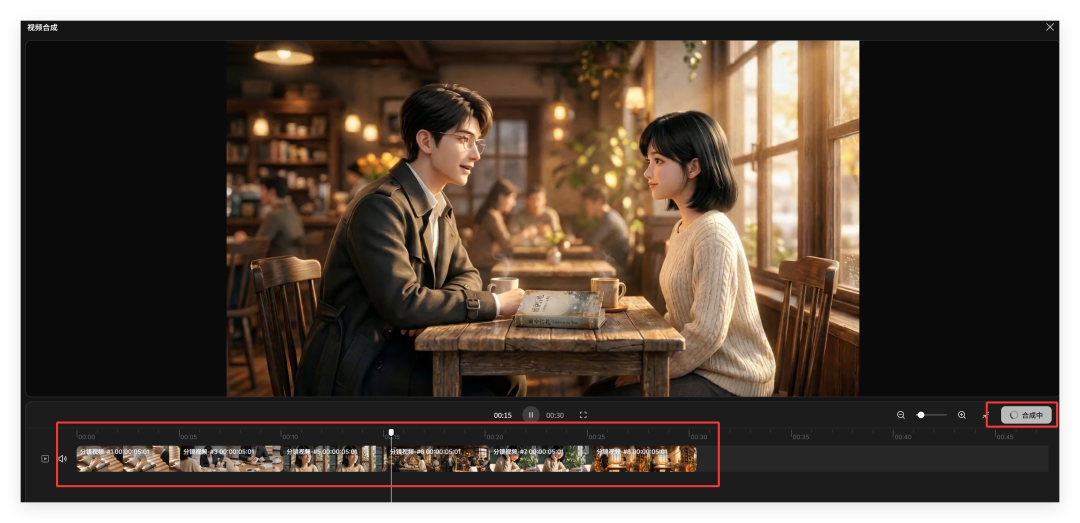Viewport: 1080px width, 523px height.
Task: Select clip 分镜视频-#1 on the timeline
Action: 128,459
